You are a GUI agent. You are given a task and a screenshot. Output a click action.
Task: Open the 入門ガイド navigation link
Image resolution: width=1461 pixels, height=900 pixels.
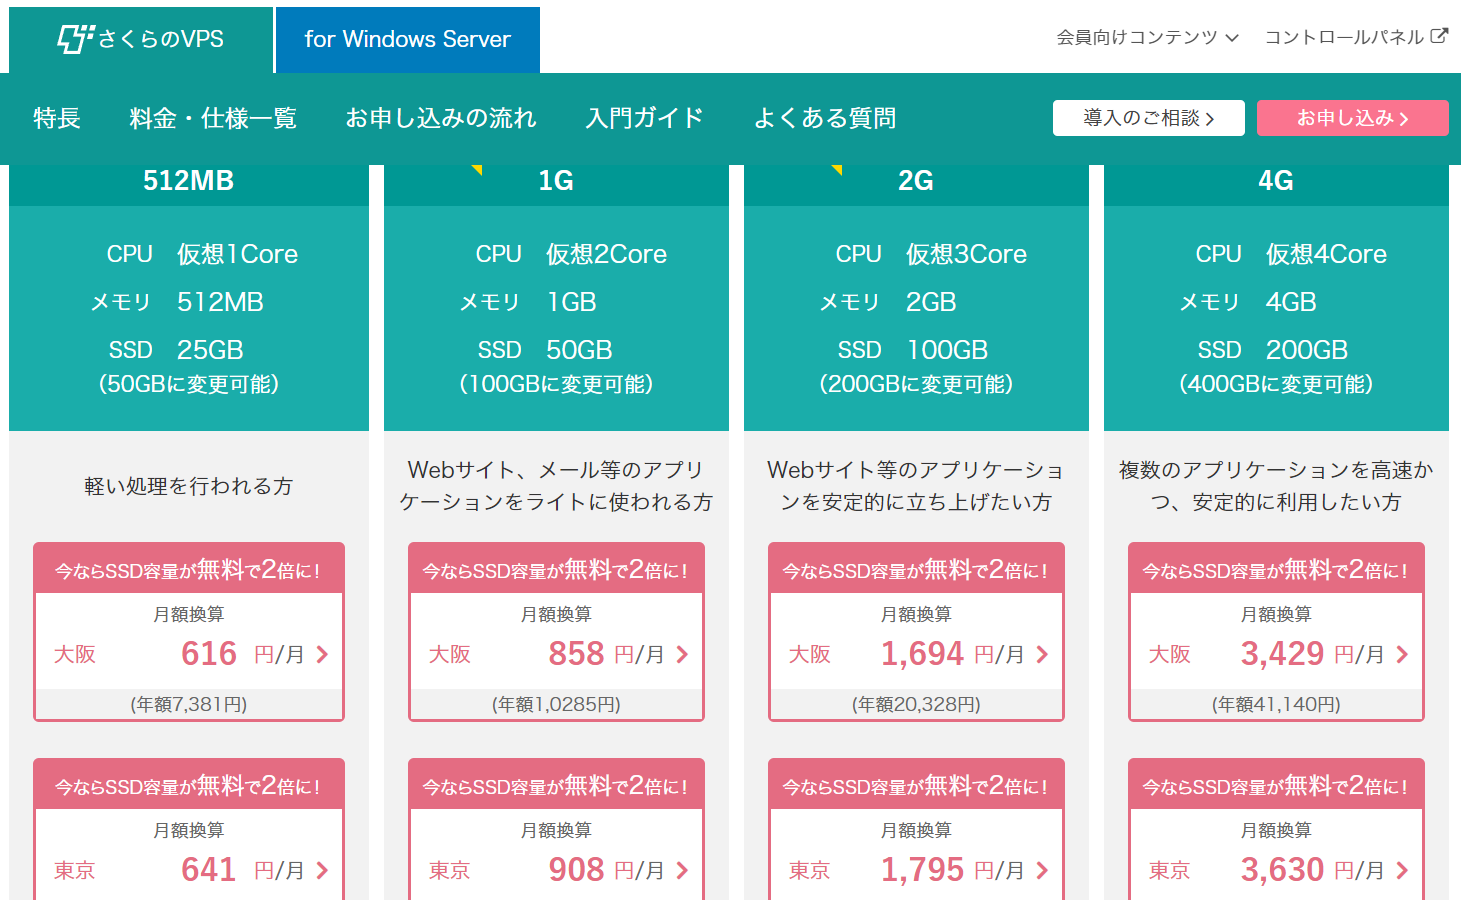(644, 118)
